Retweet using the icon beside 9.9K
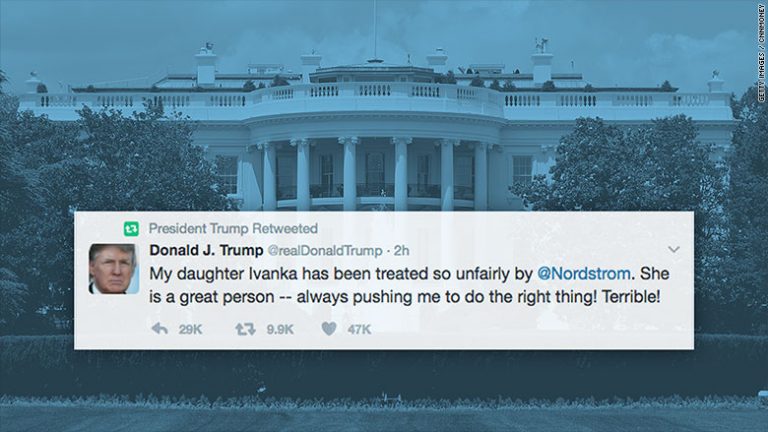This screenshot has height=432, width=768. pyautogui.click(x=244, y=328)
